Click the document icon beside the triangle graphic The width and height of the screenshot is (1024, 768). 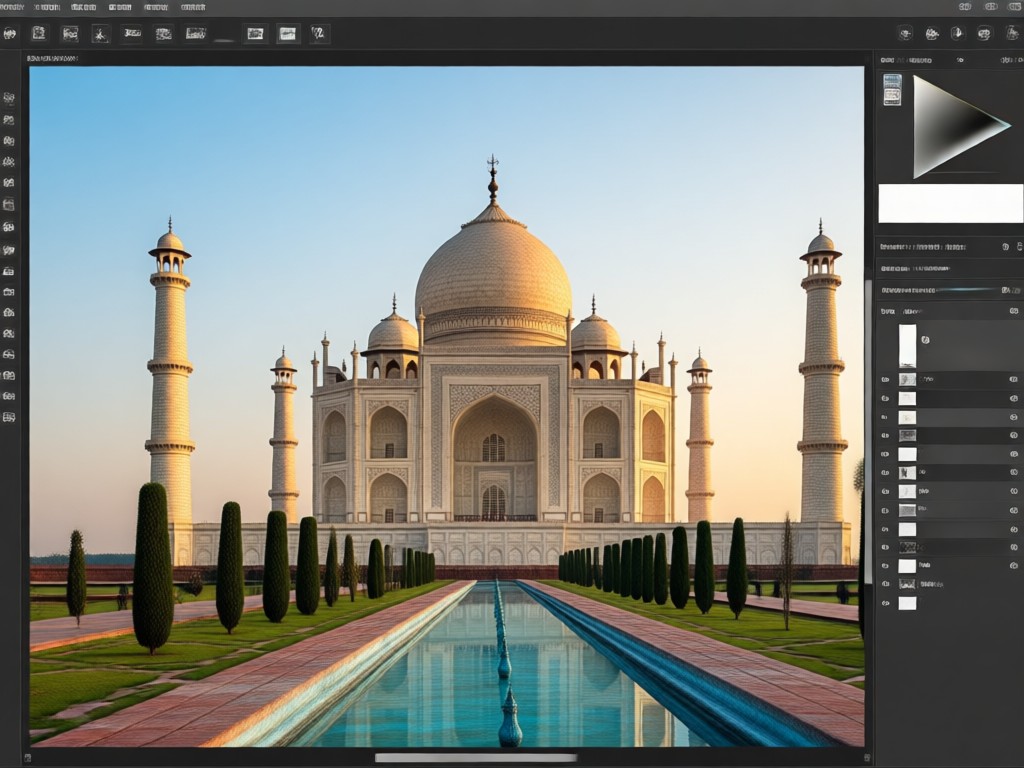point(892,89)
